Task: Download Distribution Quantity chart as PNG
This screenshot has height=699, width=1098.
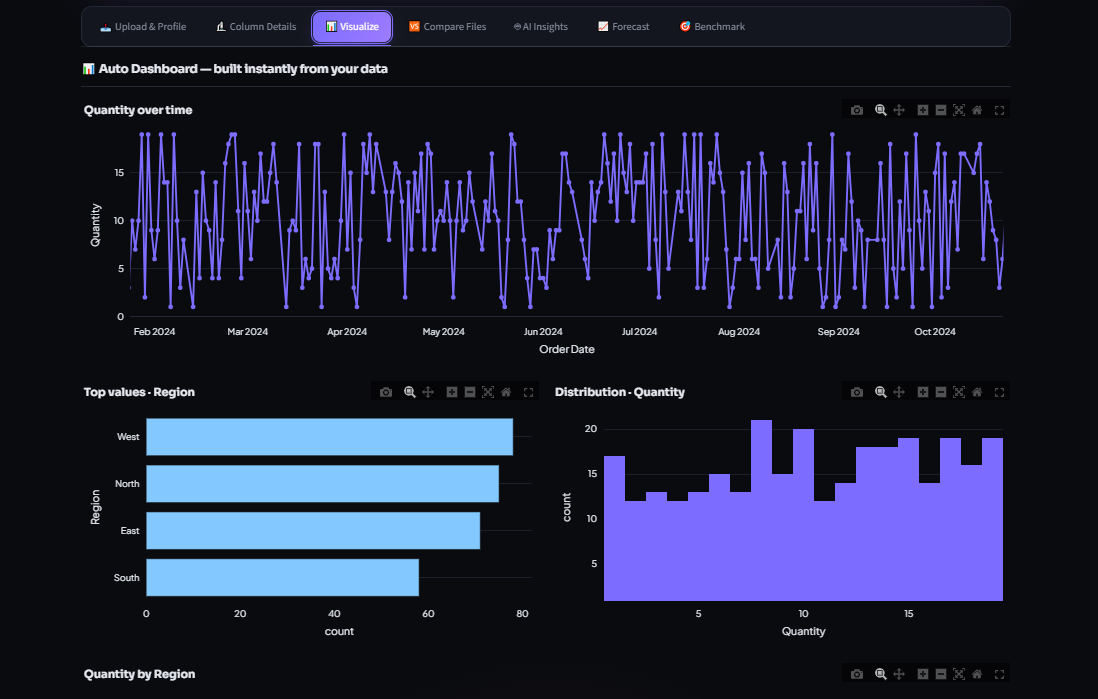Action: [856, 392]
